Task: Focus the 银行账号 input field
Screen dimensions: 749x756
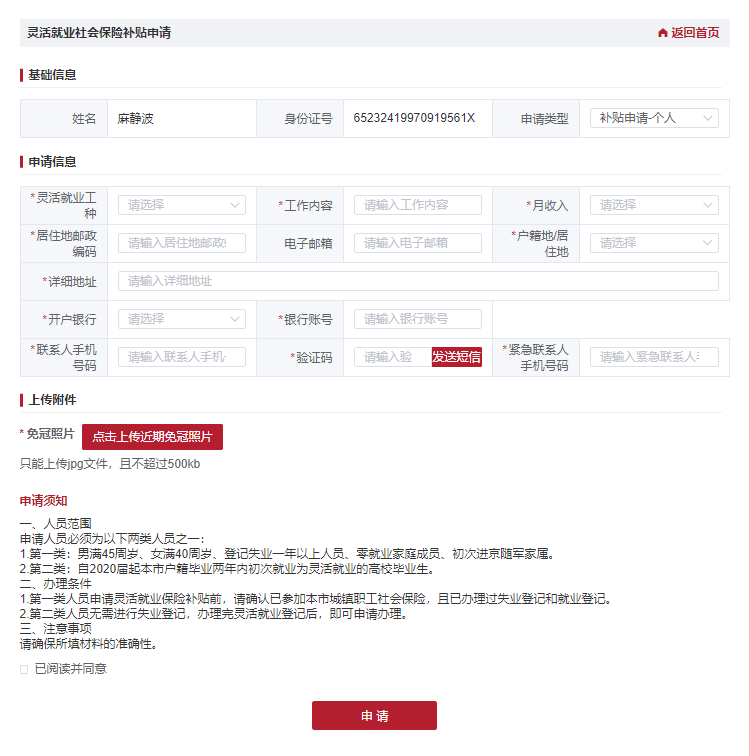Action: click(x=417, y=319)
